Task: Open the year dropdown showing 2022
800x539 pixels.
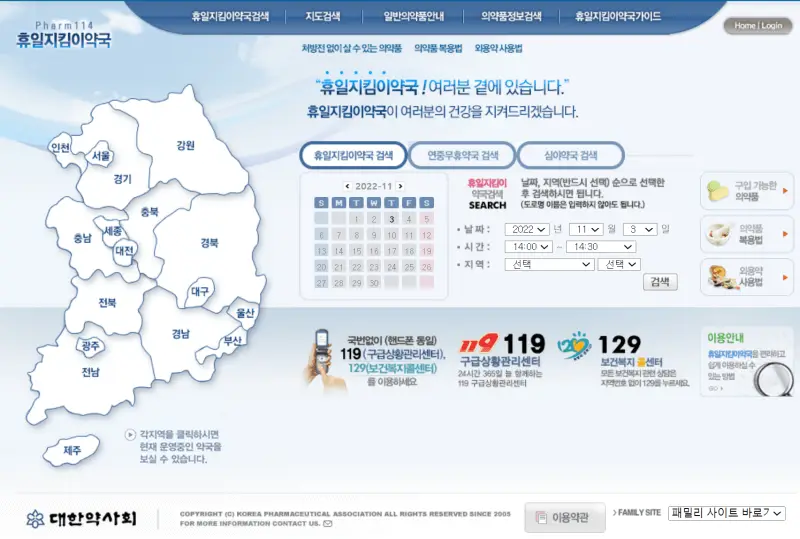Action: click(527, 230)
